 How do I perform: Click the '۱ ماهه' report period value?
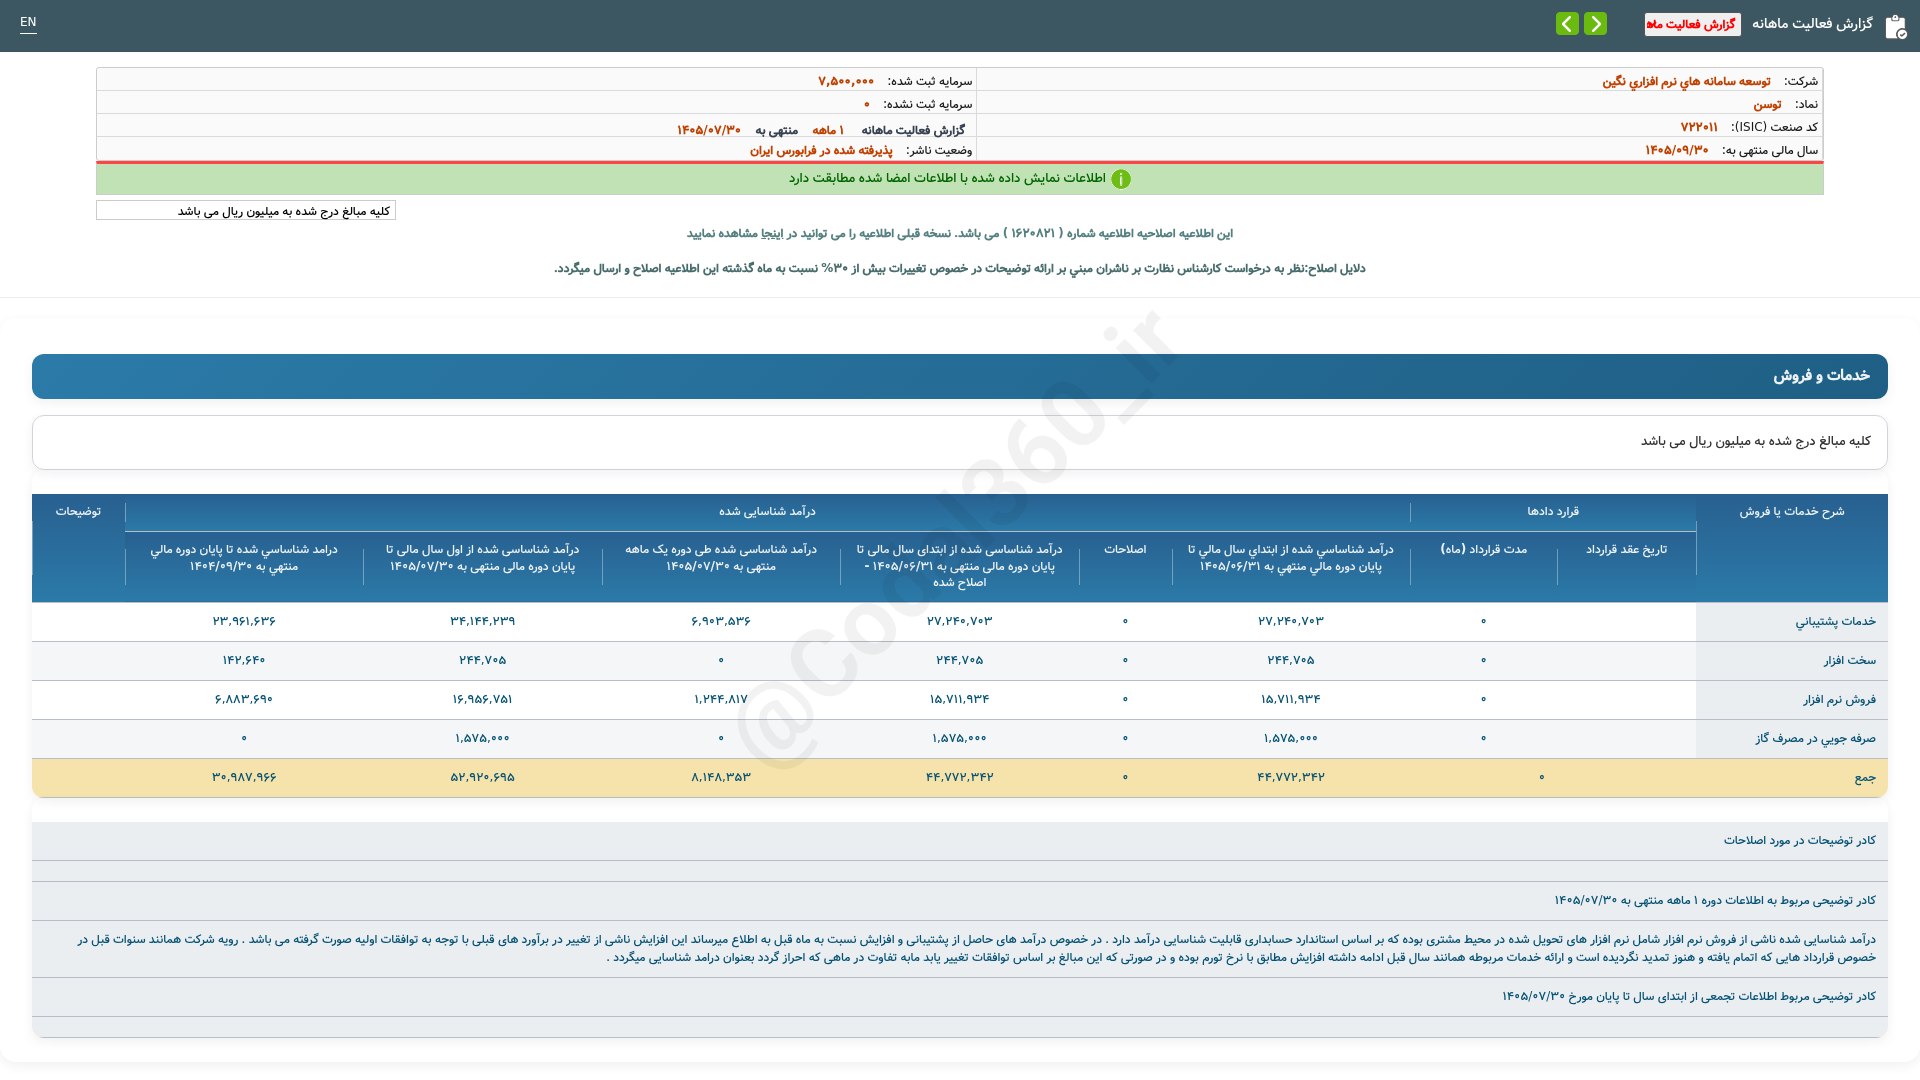coord(828,130)
